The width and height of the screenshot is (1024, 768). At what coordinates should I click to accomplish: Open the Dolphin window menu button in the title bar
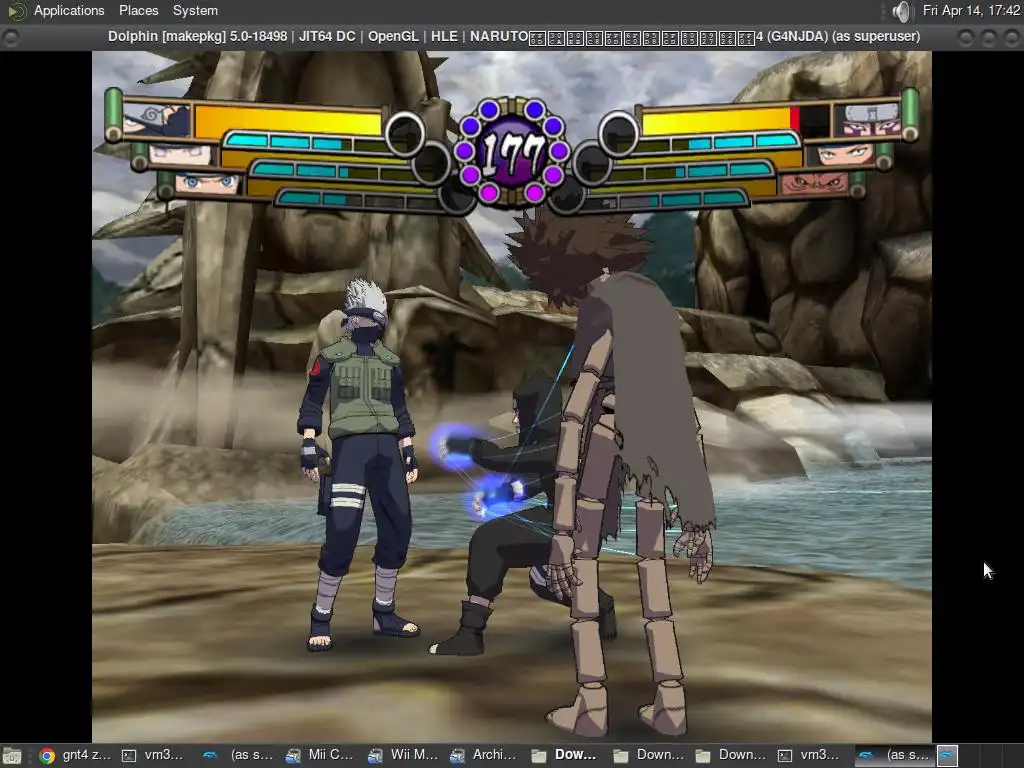[x=10, y=38]
